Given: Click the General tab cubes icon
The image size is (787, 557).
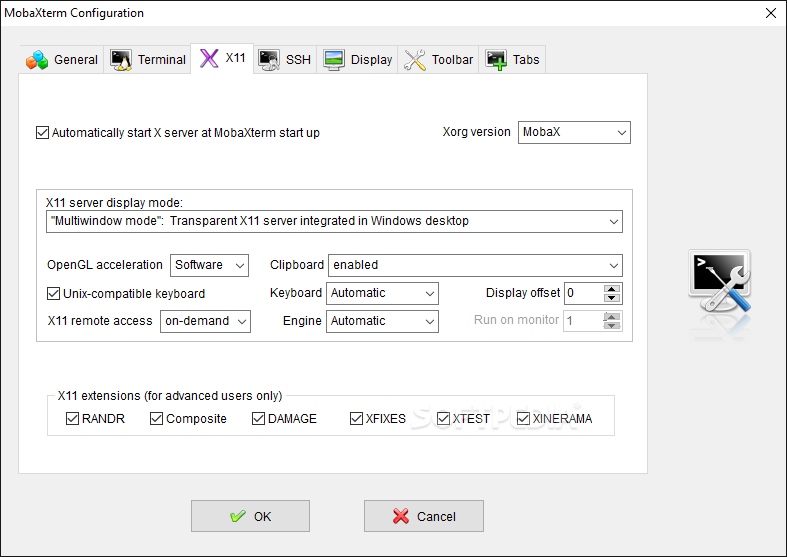Looking at the screenshot, I should (37, 59).
